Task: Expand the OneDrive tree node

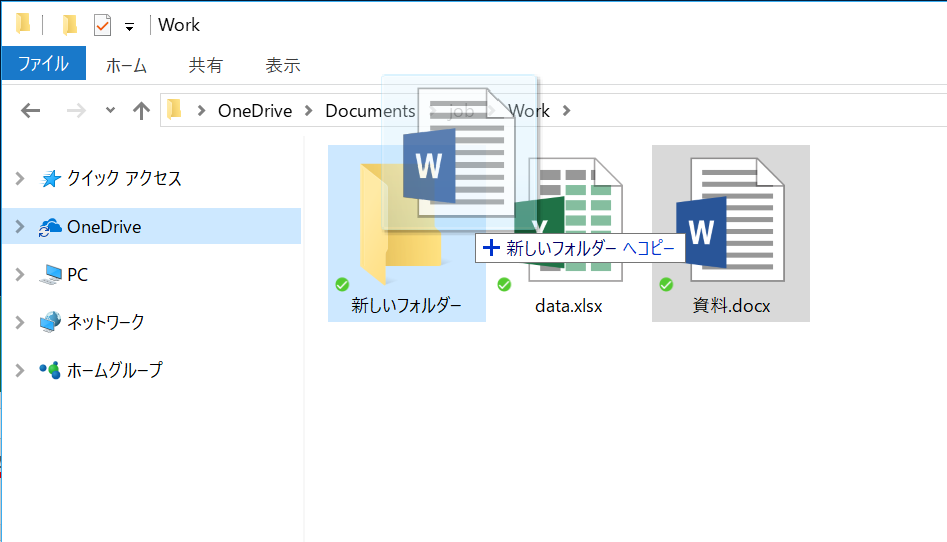Action: pyautogui.click(x=20, y=227)
